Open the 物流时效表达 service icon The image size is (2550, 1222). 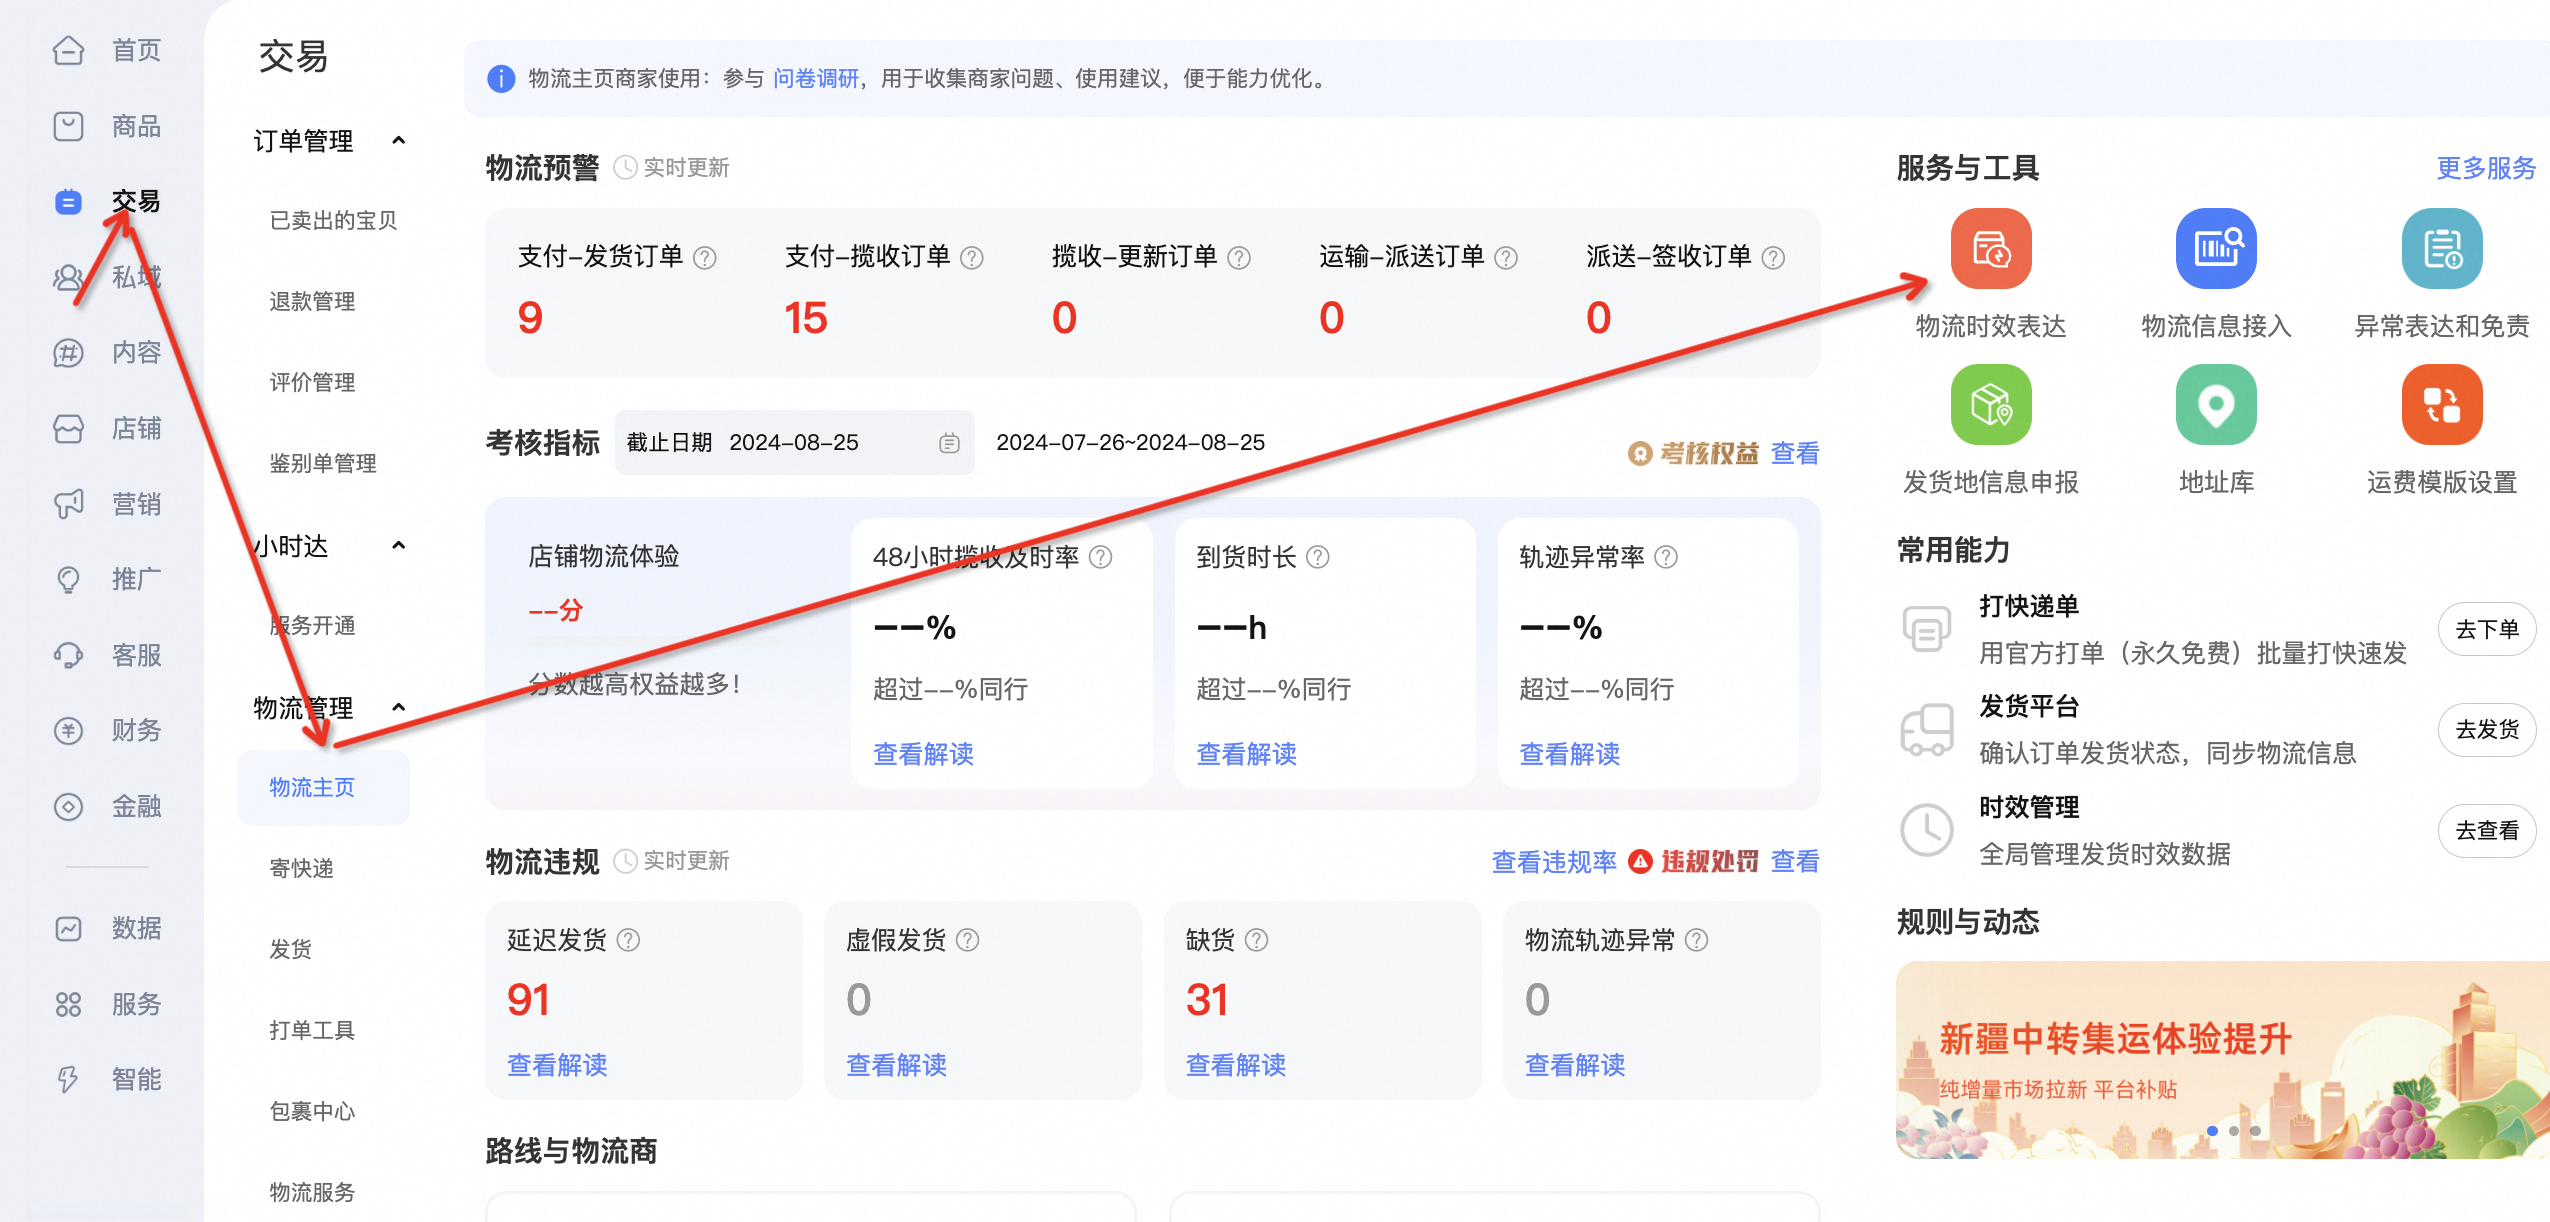[1990, 248]
